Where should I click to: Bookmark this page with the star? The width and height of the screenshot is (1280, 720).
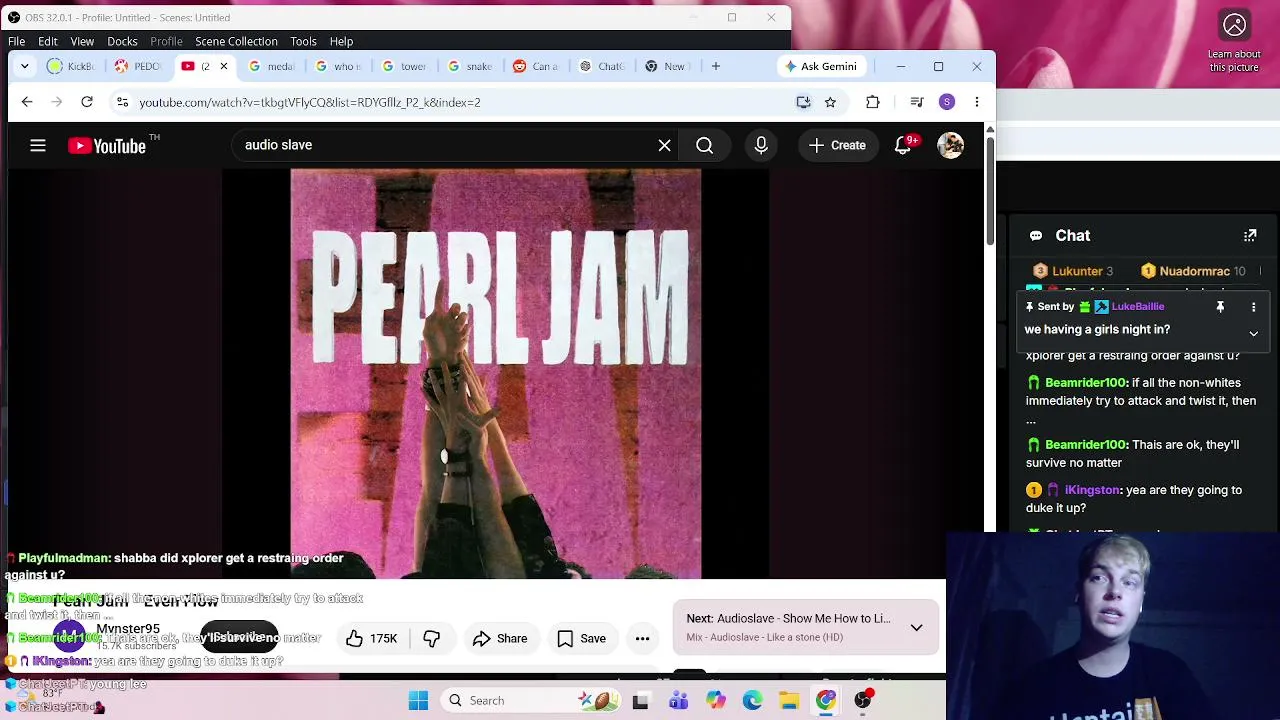[x=830, y=102]
